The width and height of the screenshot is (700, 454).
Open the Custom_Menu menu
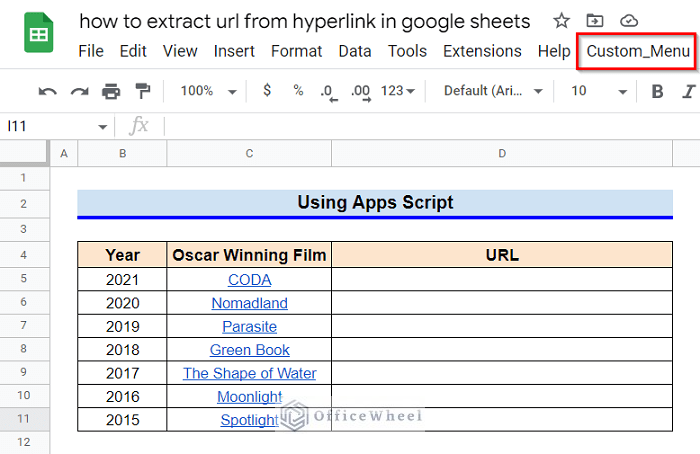638,51
